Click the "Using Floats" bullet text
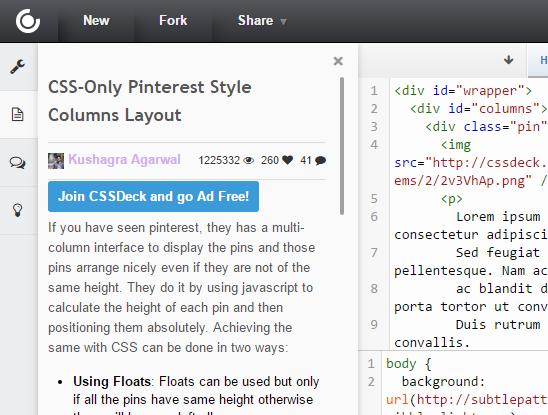 coord(112,381)
